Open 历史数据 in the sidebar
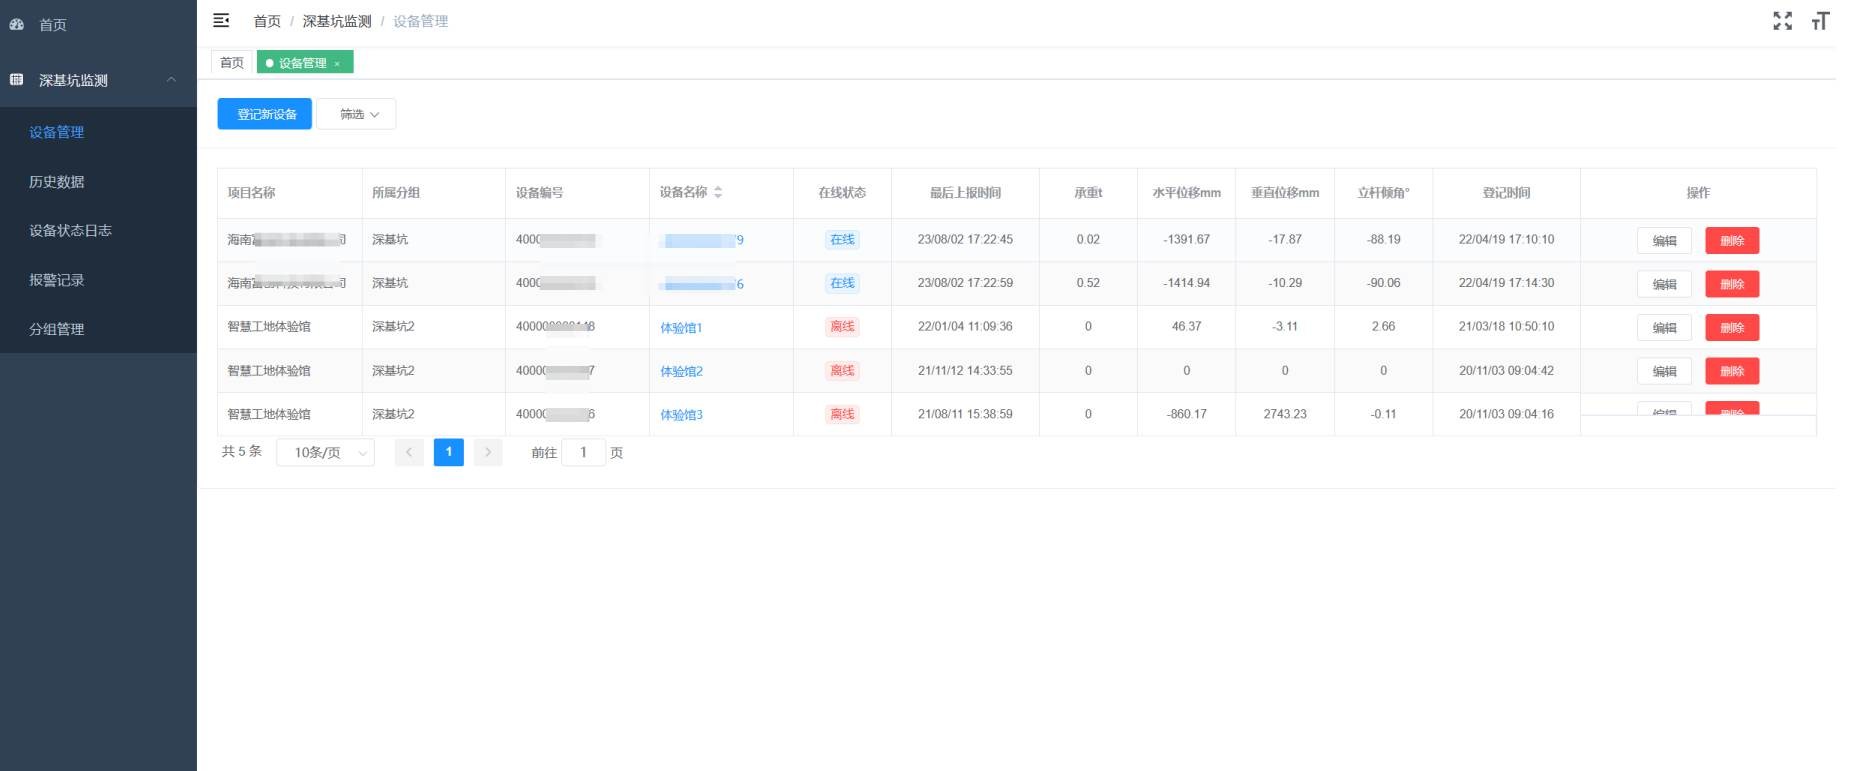This screenshot has height=771, width=1852. click(57, 182)
